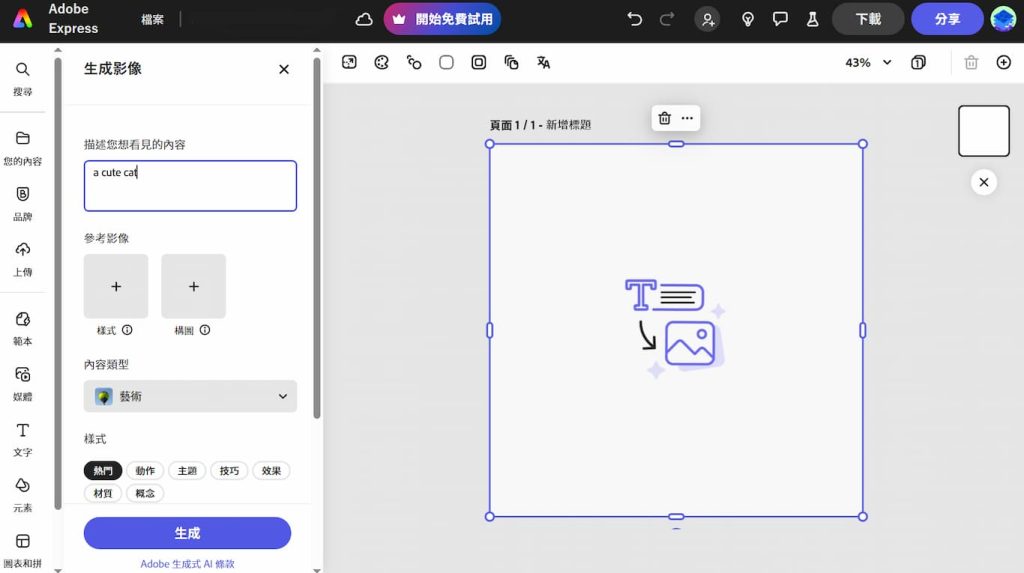This screenshot has width=1024, height=573.
Task: Click the top-left canvas resize handle
Action: point(490,144)
